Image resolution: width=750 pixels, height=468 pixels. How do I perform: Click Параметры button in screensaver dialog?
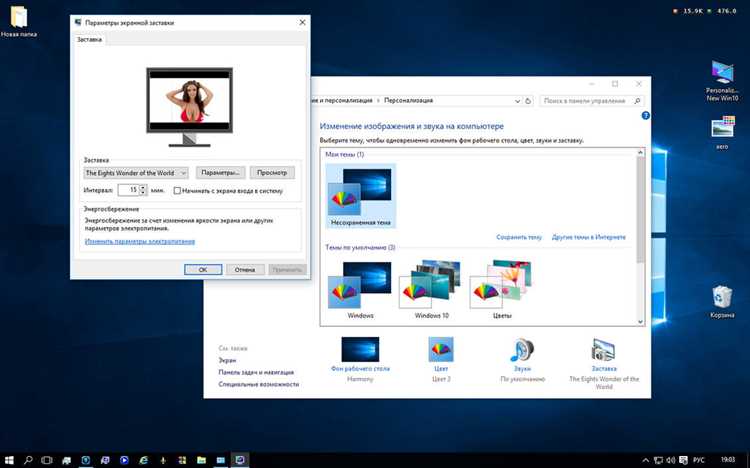tap(221, 173)
